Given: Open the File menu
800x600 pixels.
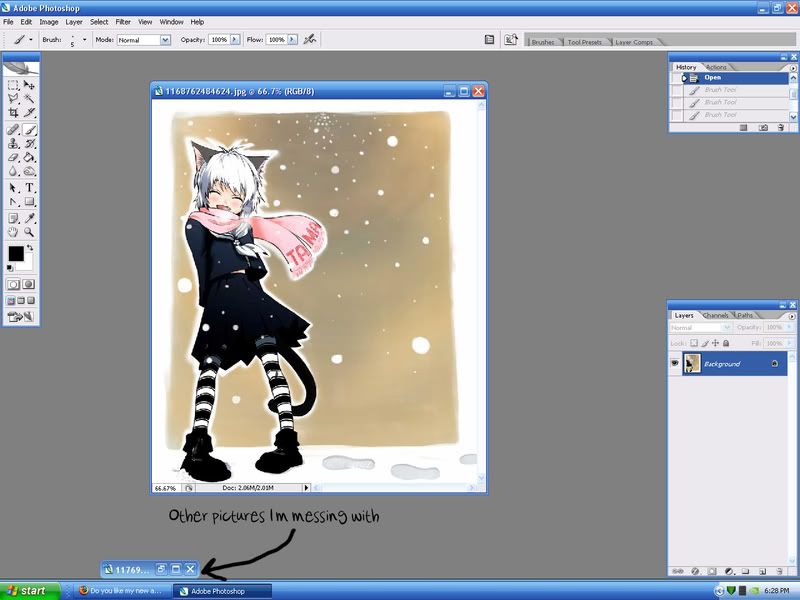Looking at the screenshot, I should coord(8,22).
